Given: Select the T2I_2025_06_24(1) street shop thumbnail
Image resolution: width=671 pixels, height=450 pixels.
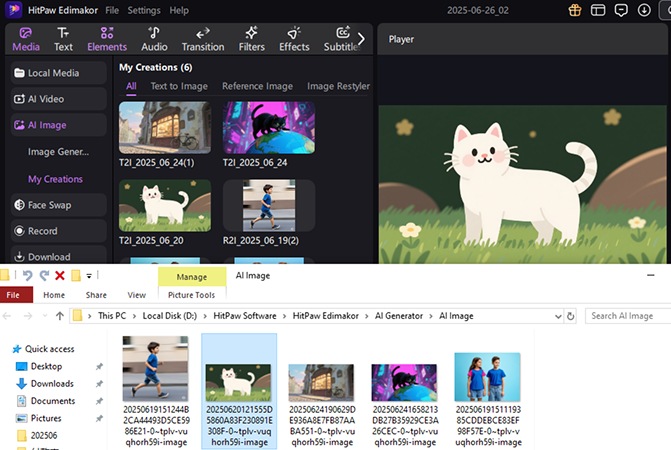Looking at the screenshot, I should (x=165, y=127).
